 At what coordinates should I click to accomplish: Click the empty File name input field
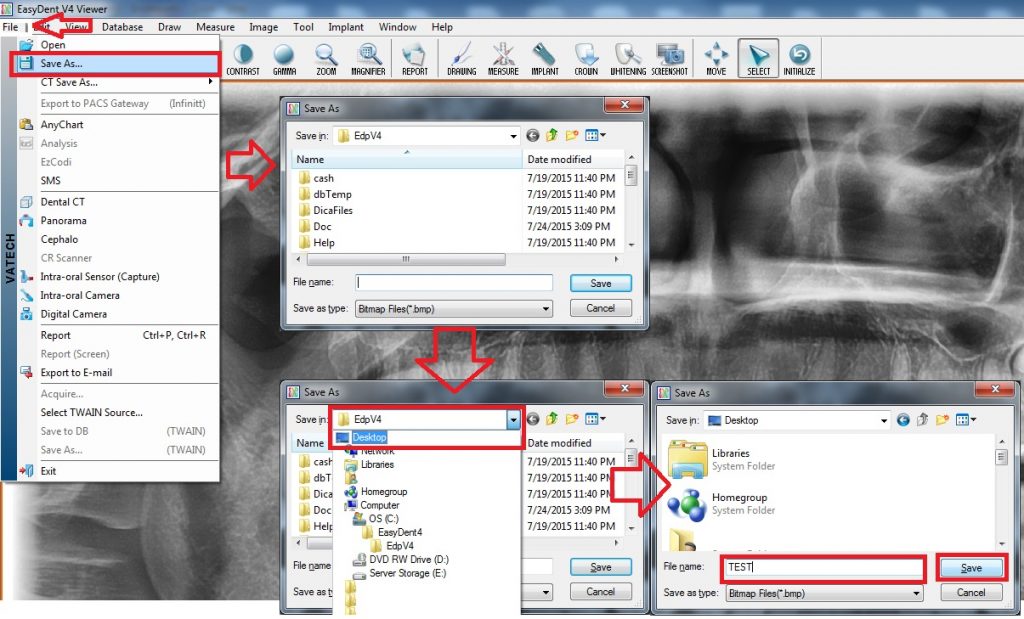coord(454,282)
